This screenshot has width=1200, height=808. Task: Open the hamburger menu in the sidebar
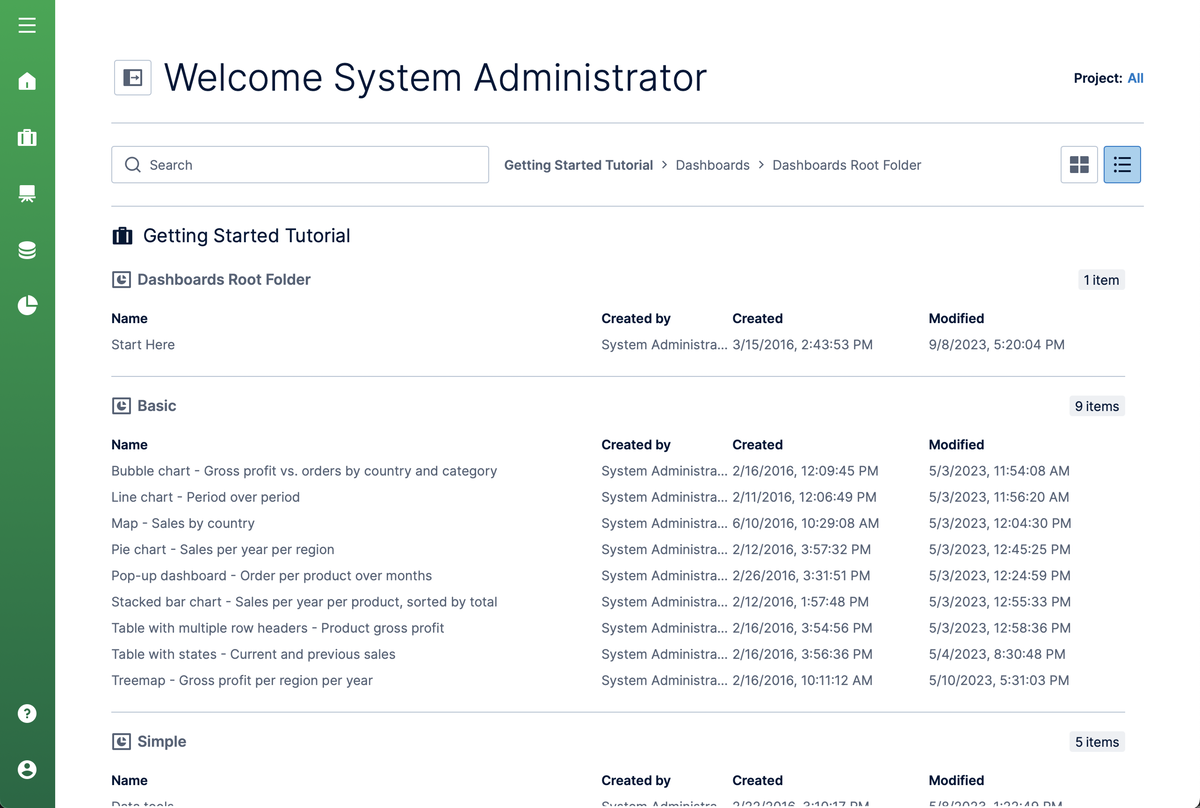coord(27,25)
